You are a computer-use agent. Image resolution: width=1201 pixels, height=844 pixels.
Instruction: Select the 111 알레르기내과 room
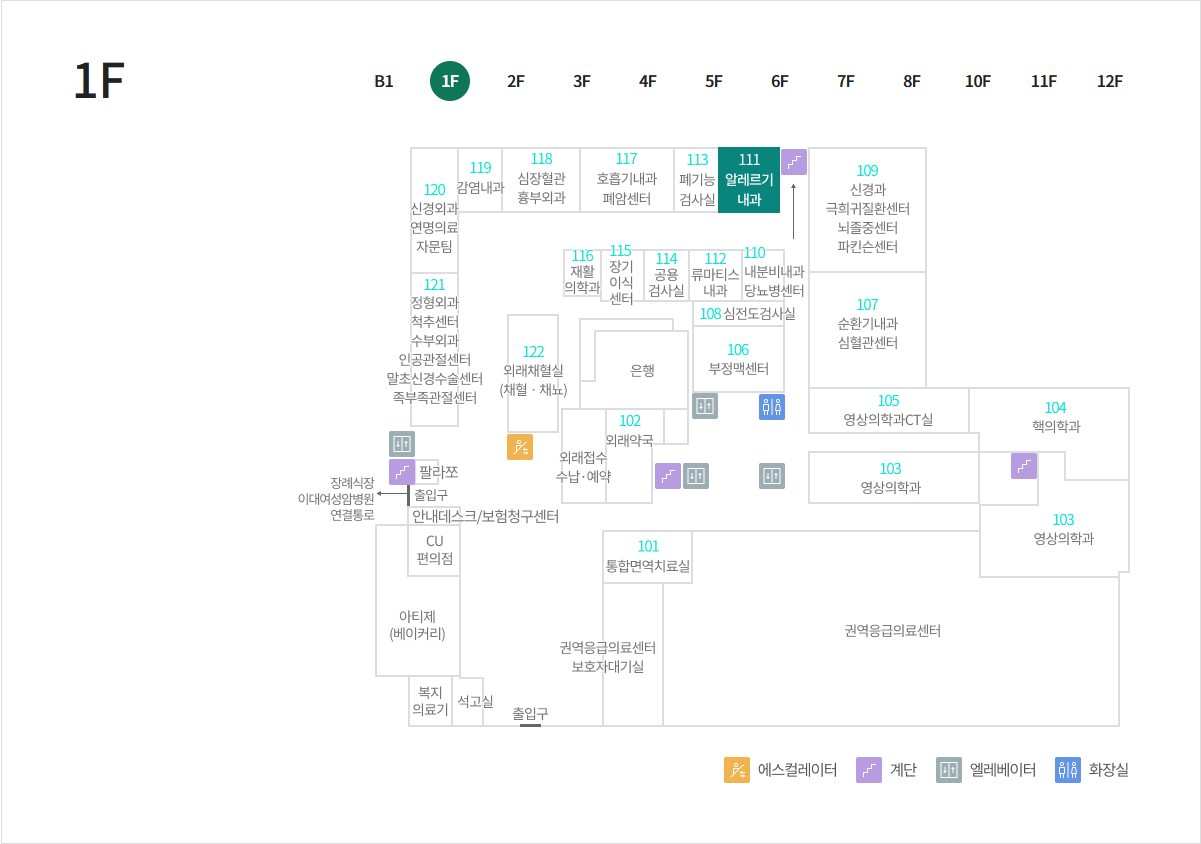click(x=750, y=180)
